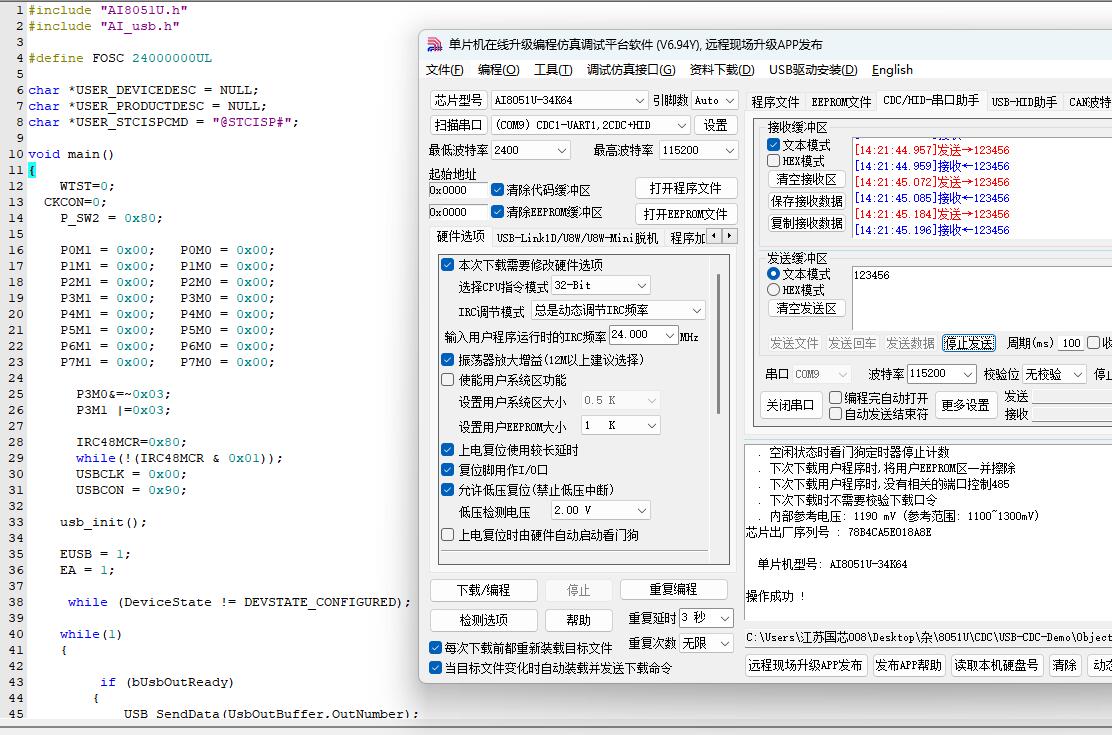Toggle 上电复位使用较长延时 checkbox

(x=447, y=450)
